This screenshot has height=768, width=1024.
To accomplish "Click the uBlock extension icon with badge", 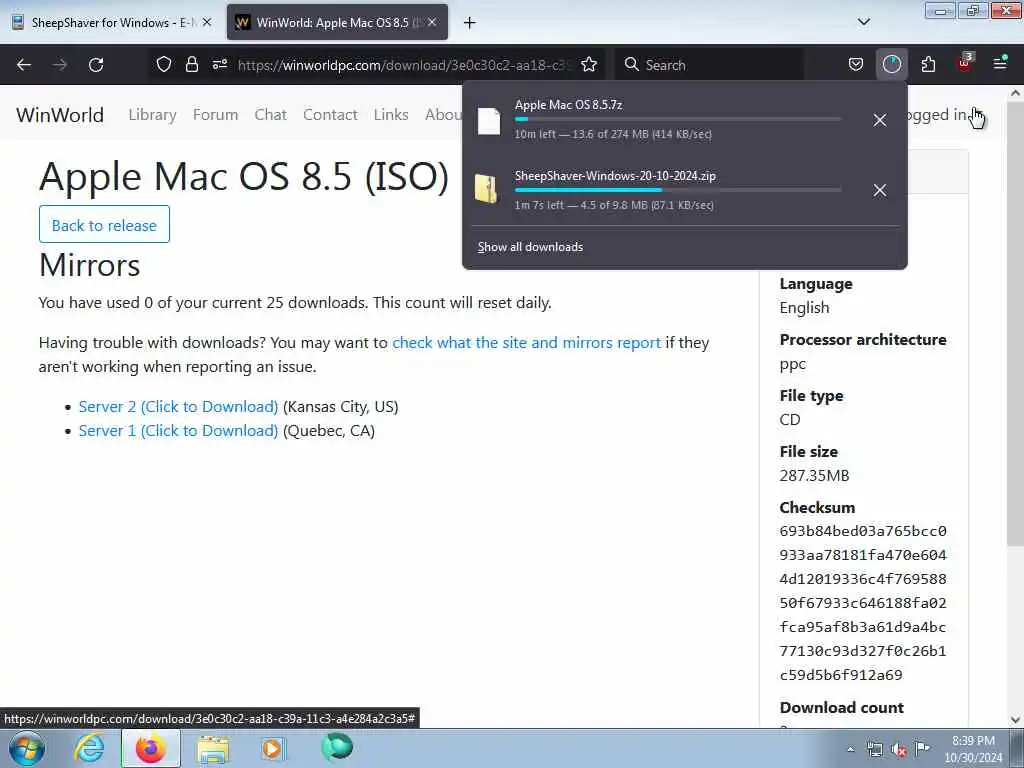I will 965,63.
